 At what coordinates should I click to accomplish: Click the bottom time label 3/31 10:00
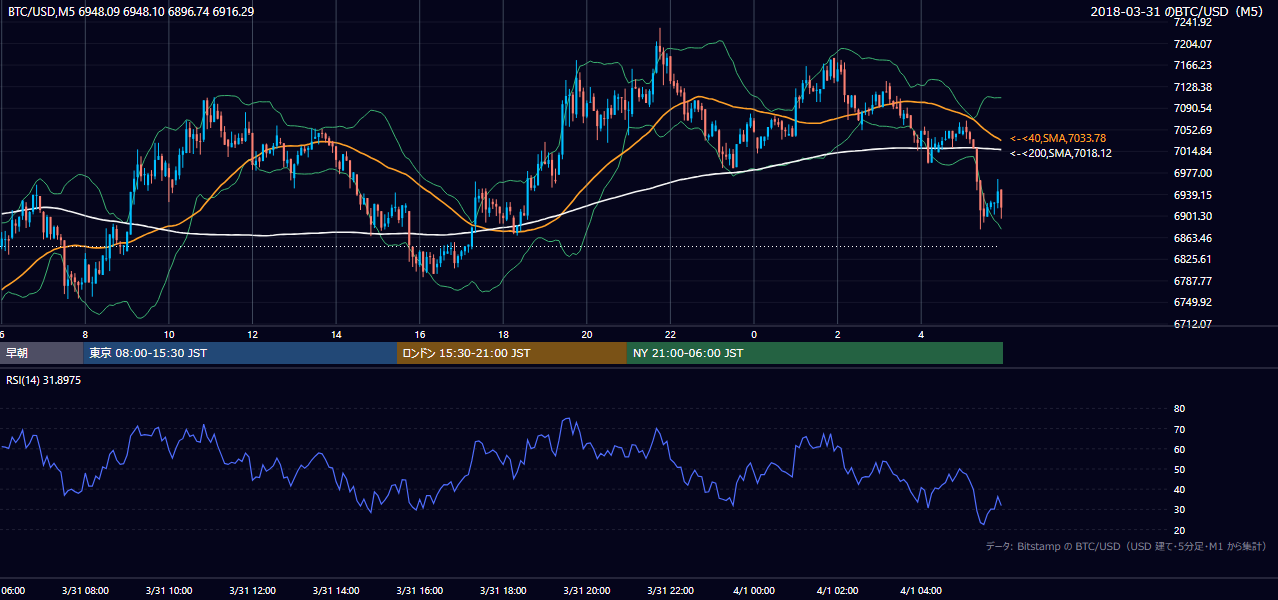click(x=169, y=591)
